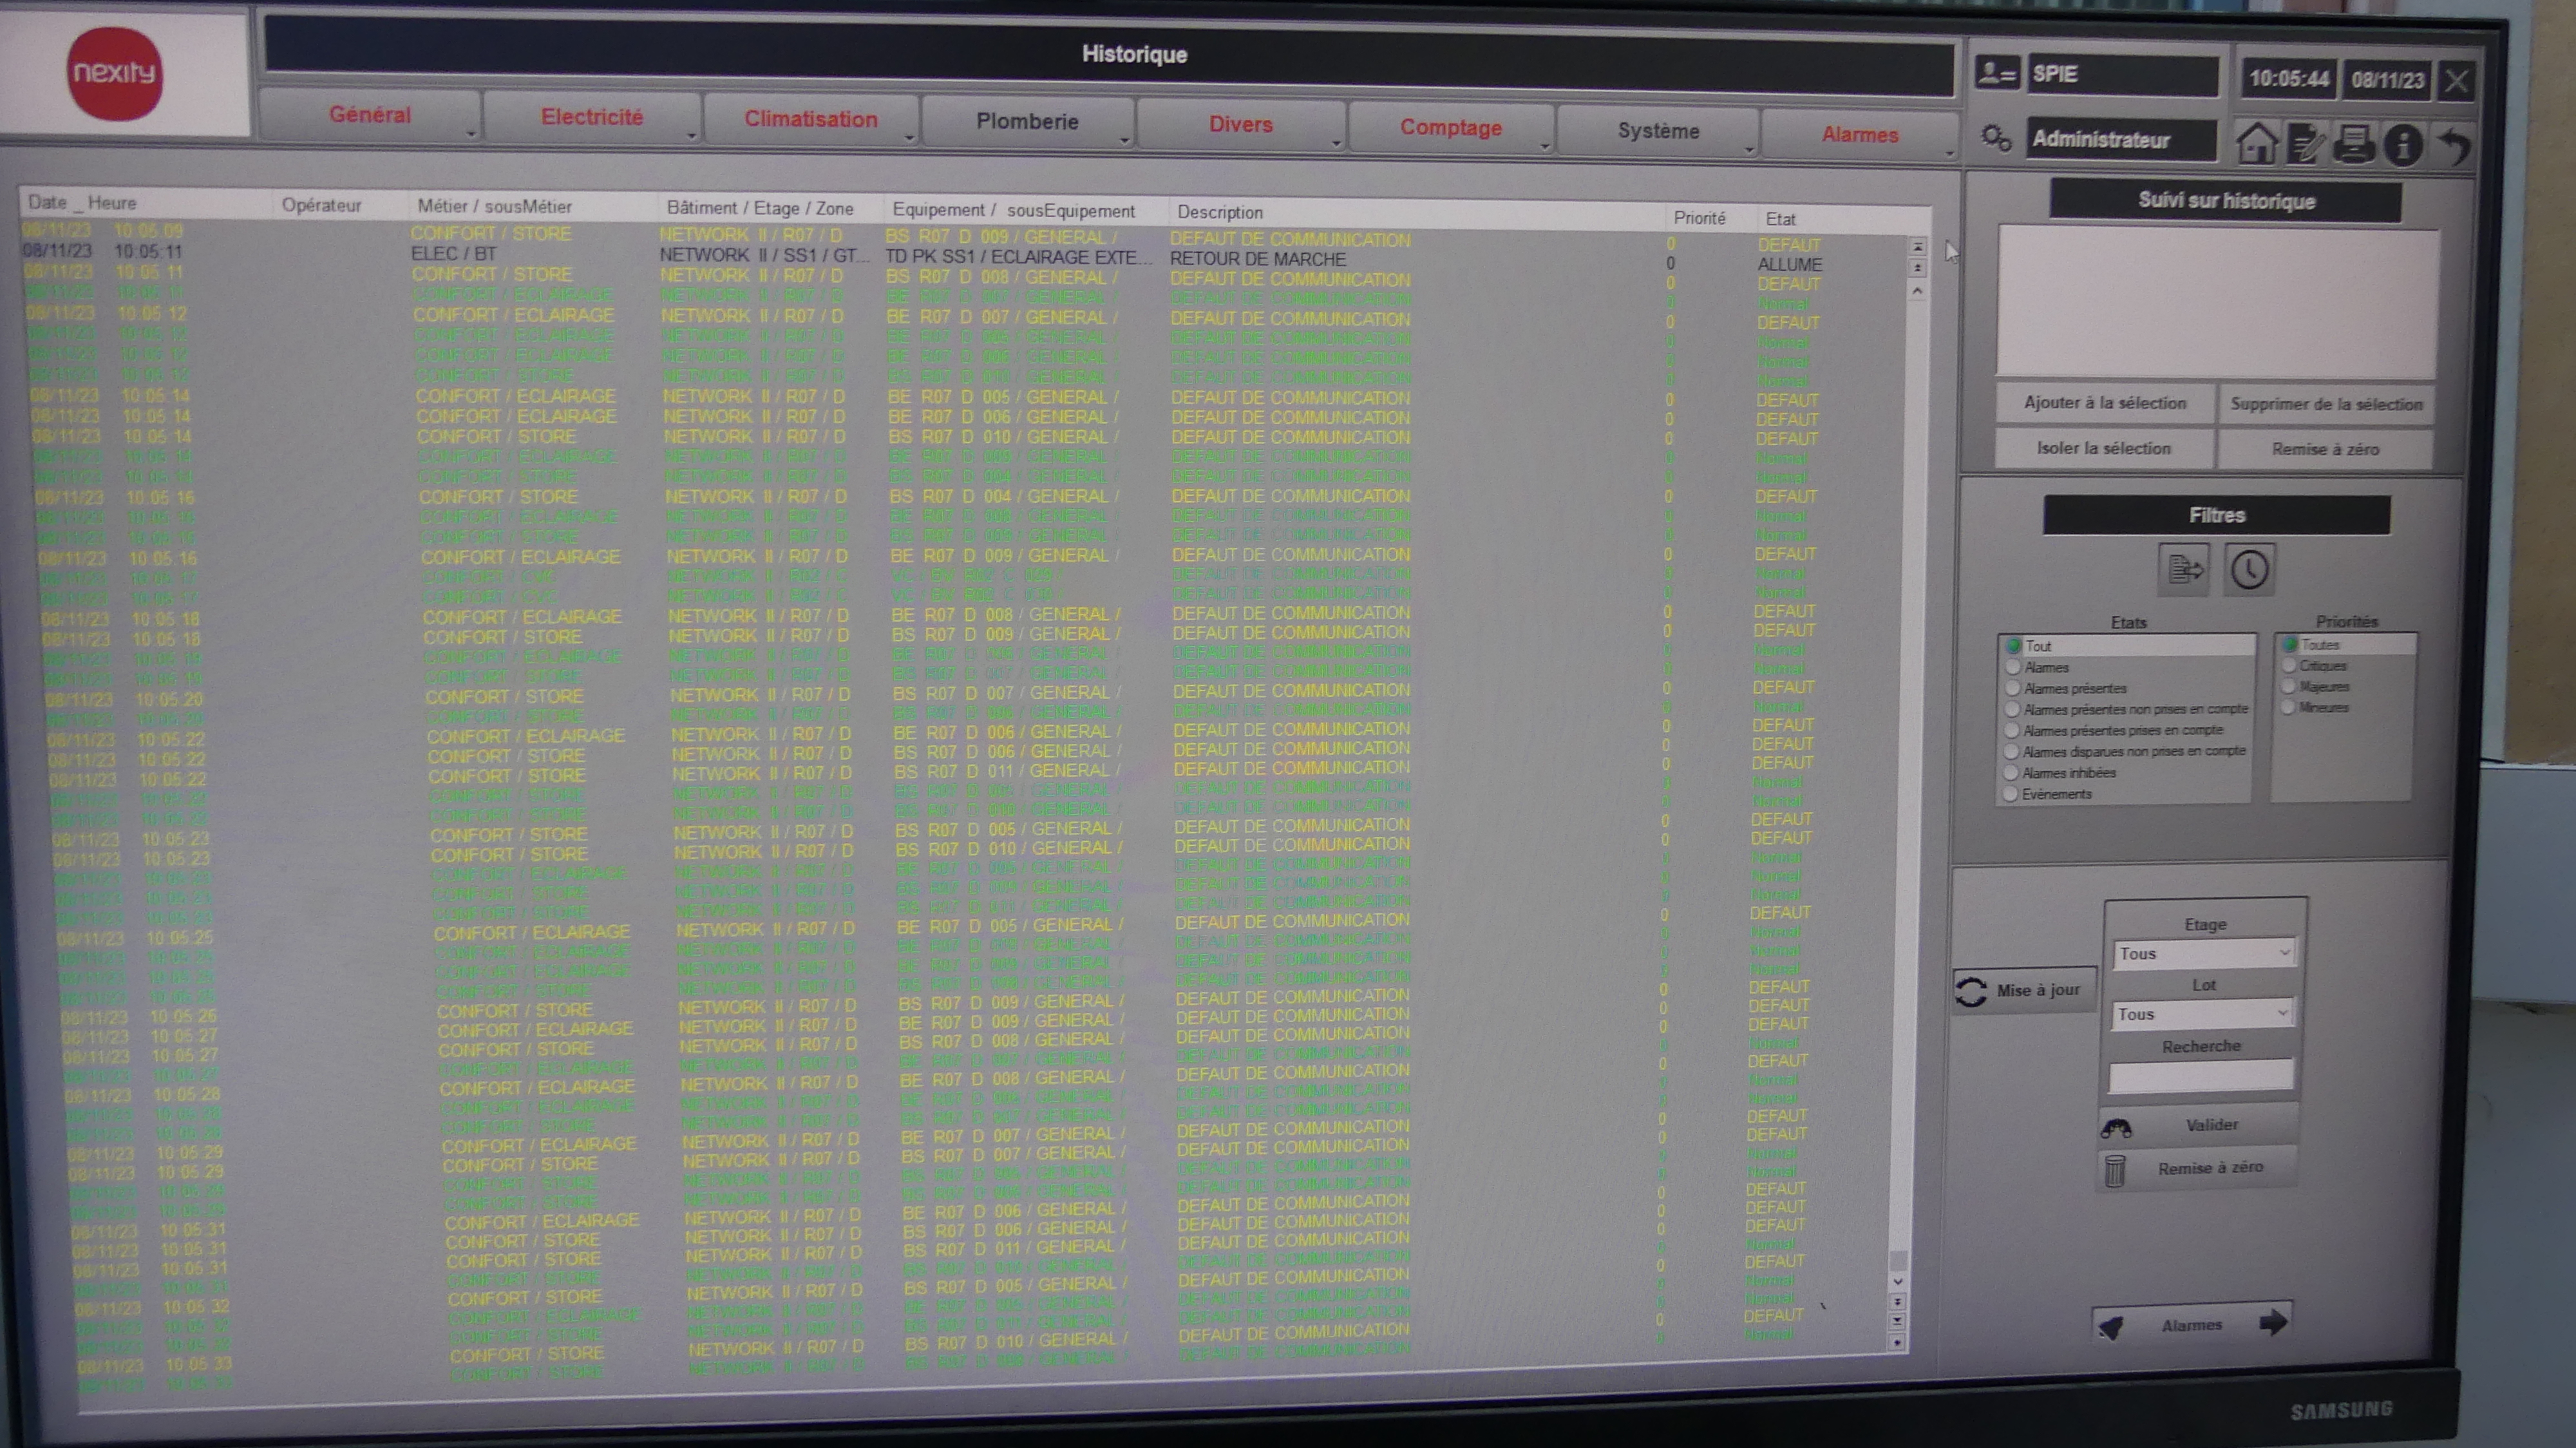Expand the Climatisation menu arrow
Viewport: 2576px width, 1448px height.
909,138
